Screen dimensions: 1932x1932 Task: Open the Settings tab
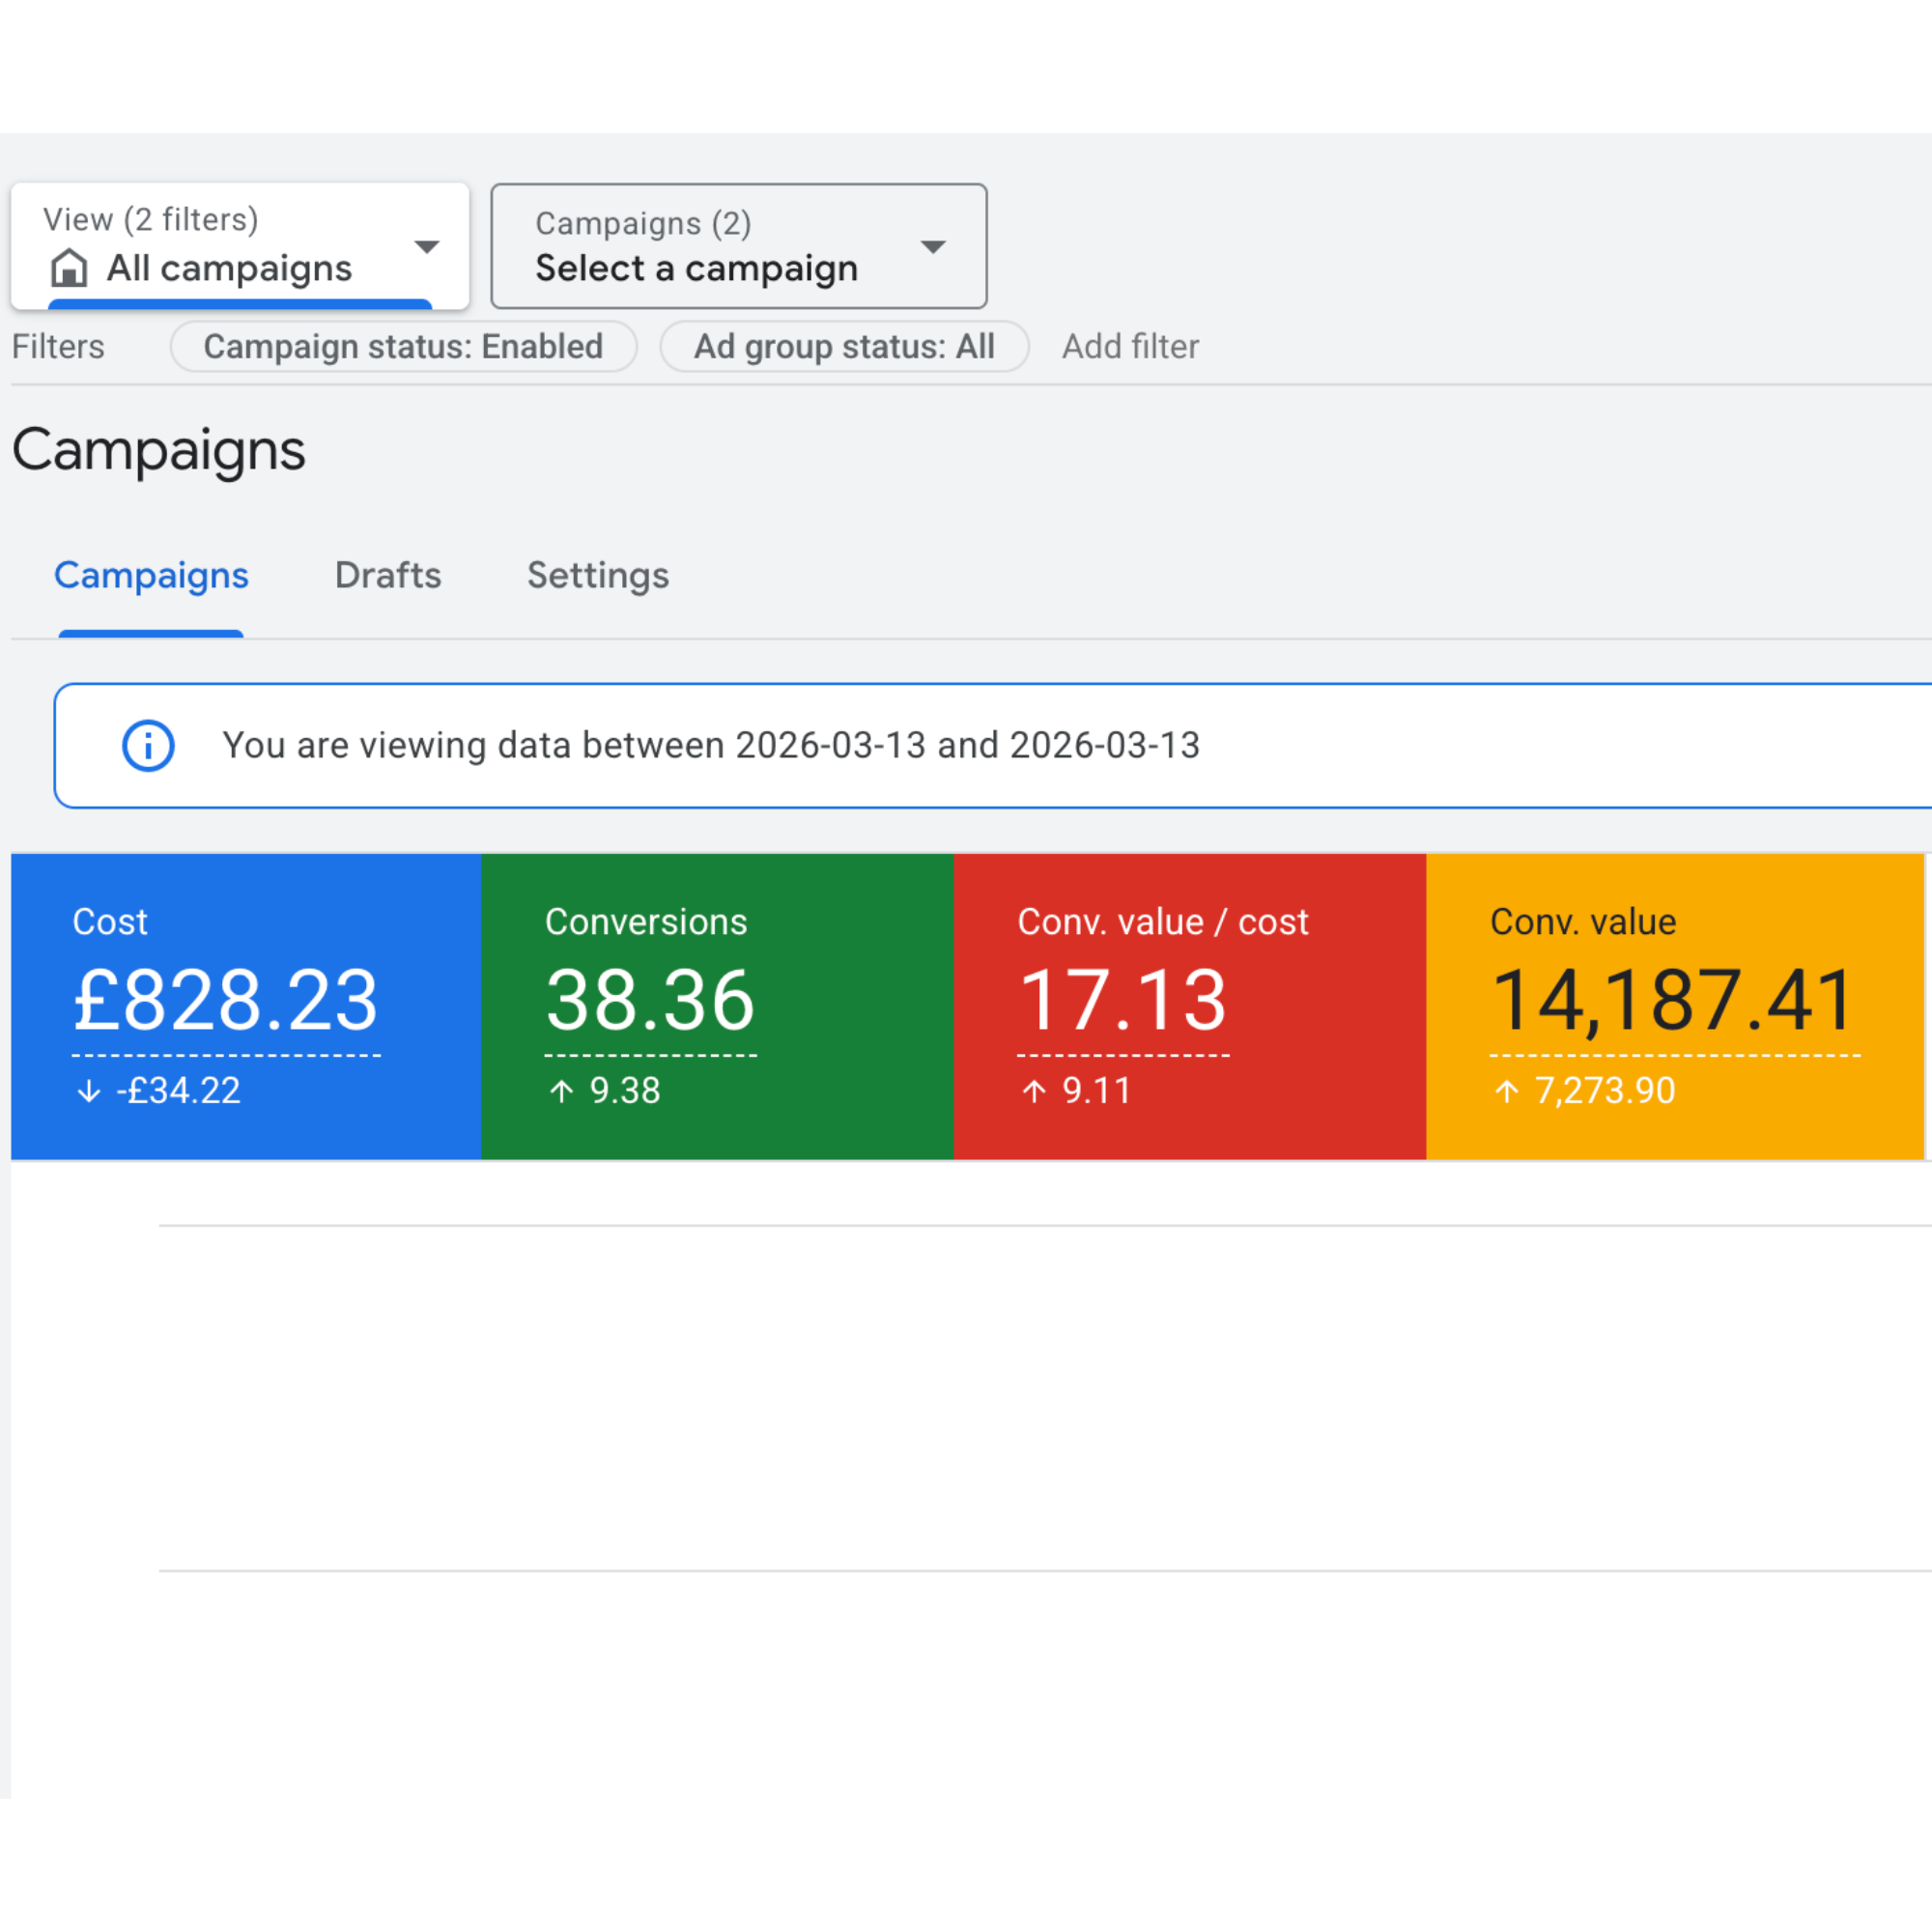click(598, 575)
